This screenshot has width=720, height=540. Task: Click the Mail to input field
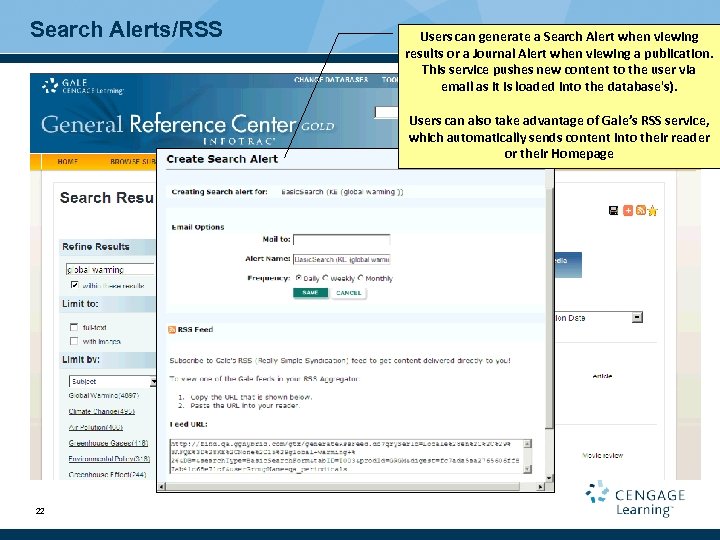342,240
